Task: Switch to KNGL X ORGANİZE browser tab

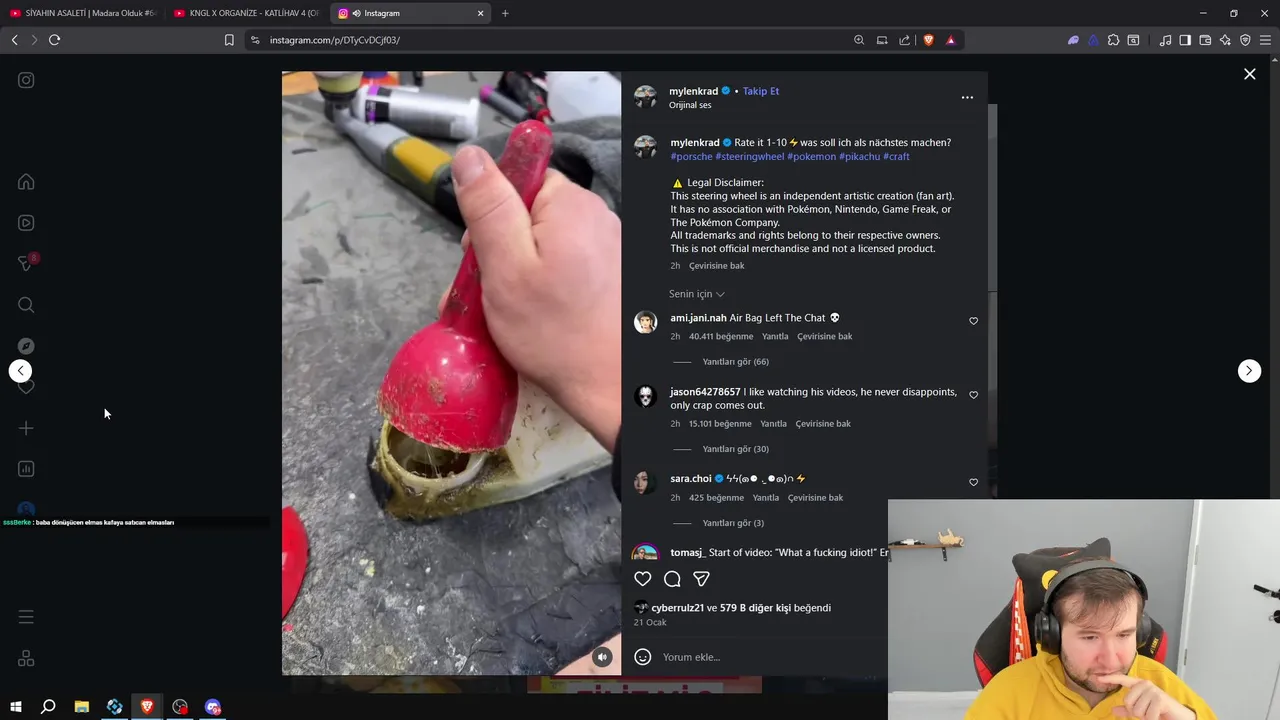Action: [x=246, y=13]
